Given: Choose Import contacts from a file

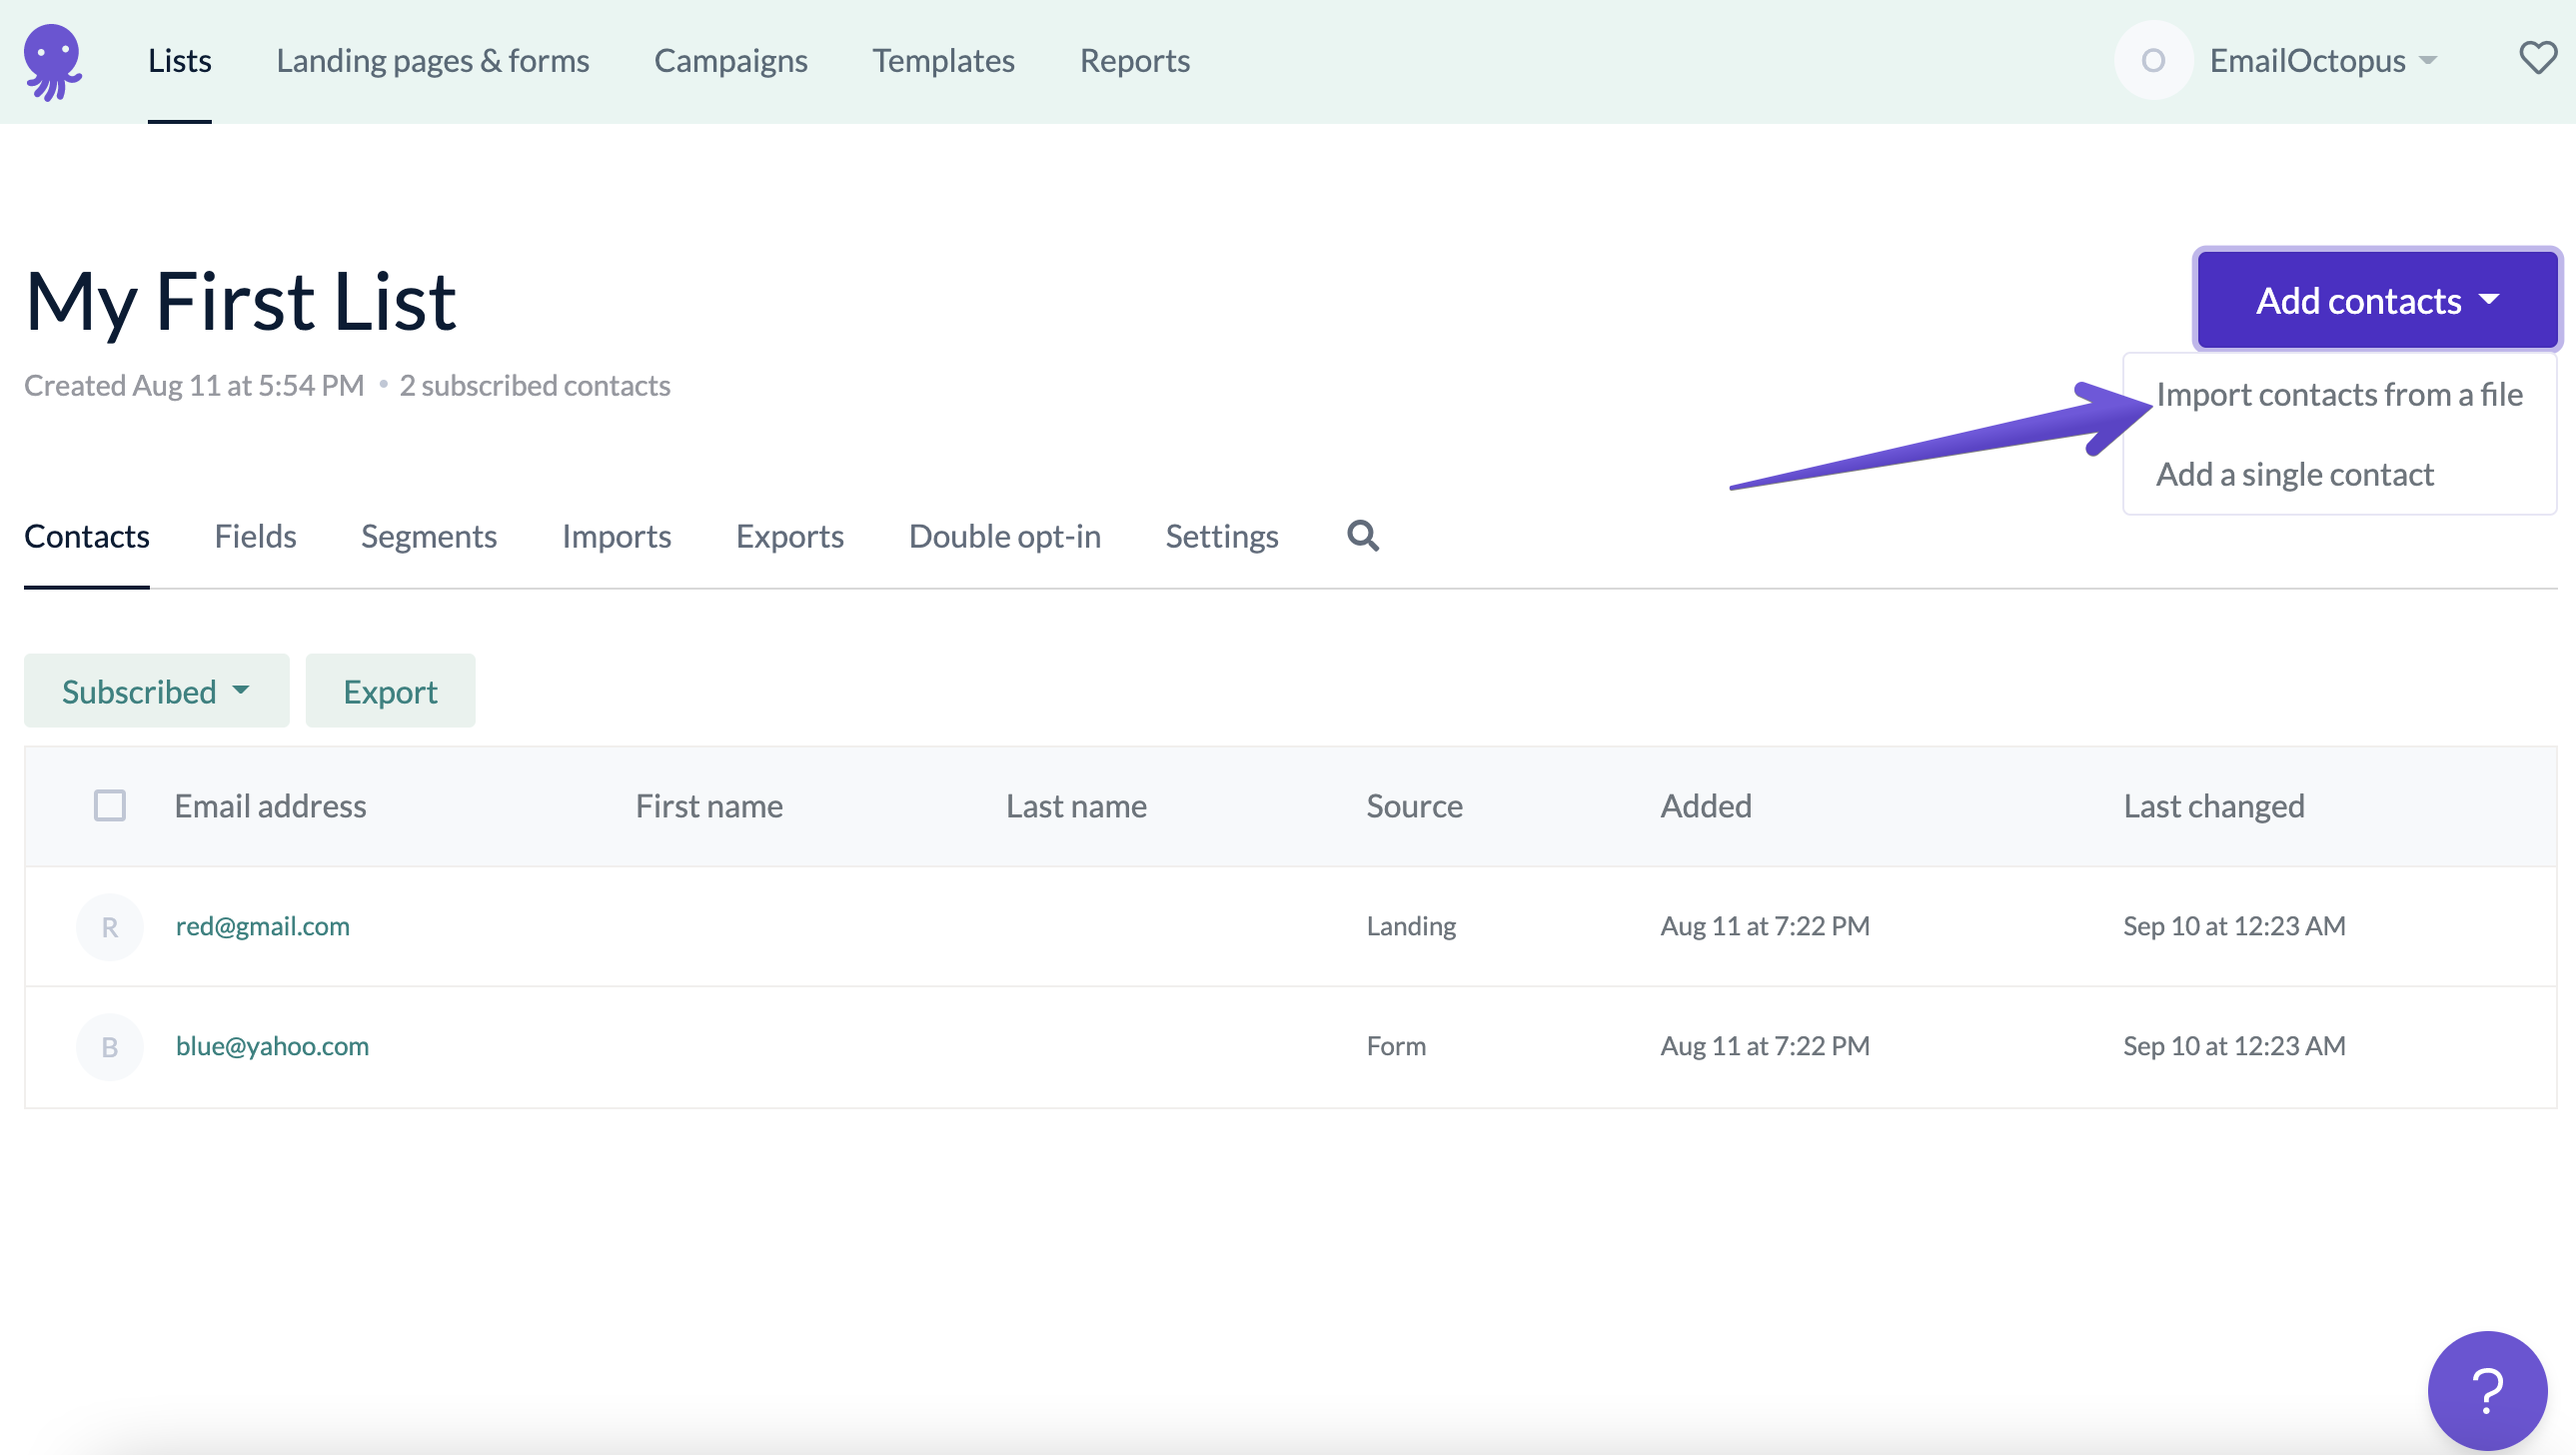Looking at the screenshot, I should click(x=2338, y=394).
